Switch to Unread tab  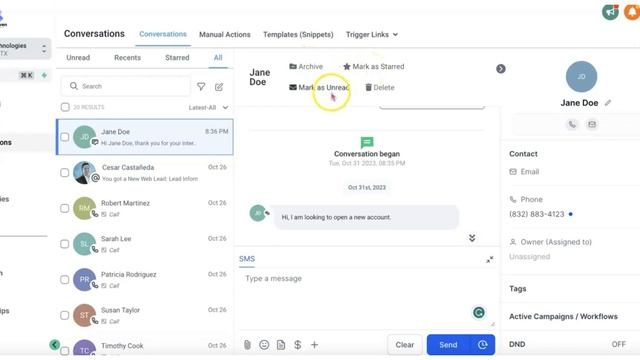tap(78, 58)
